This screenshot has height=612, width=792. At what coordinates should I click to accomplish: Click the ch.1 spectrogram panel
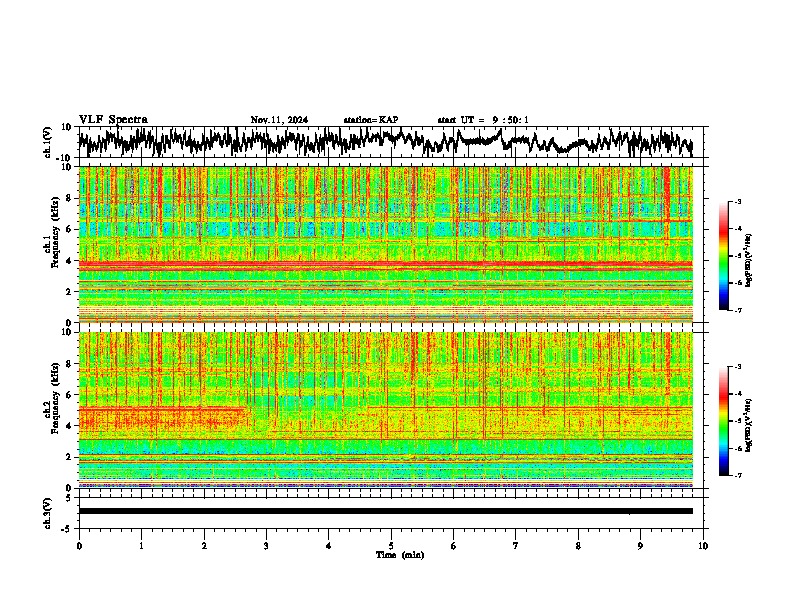pos(385,244)
